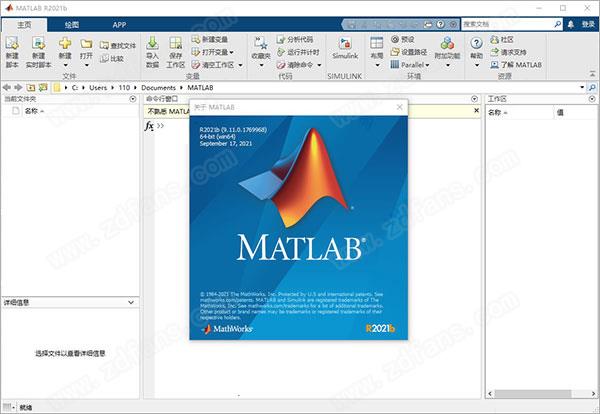Close the 关于 MATLAB dialog
600x414 pixels.
399,107
